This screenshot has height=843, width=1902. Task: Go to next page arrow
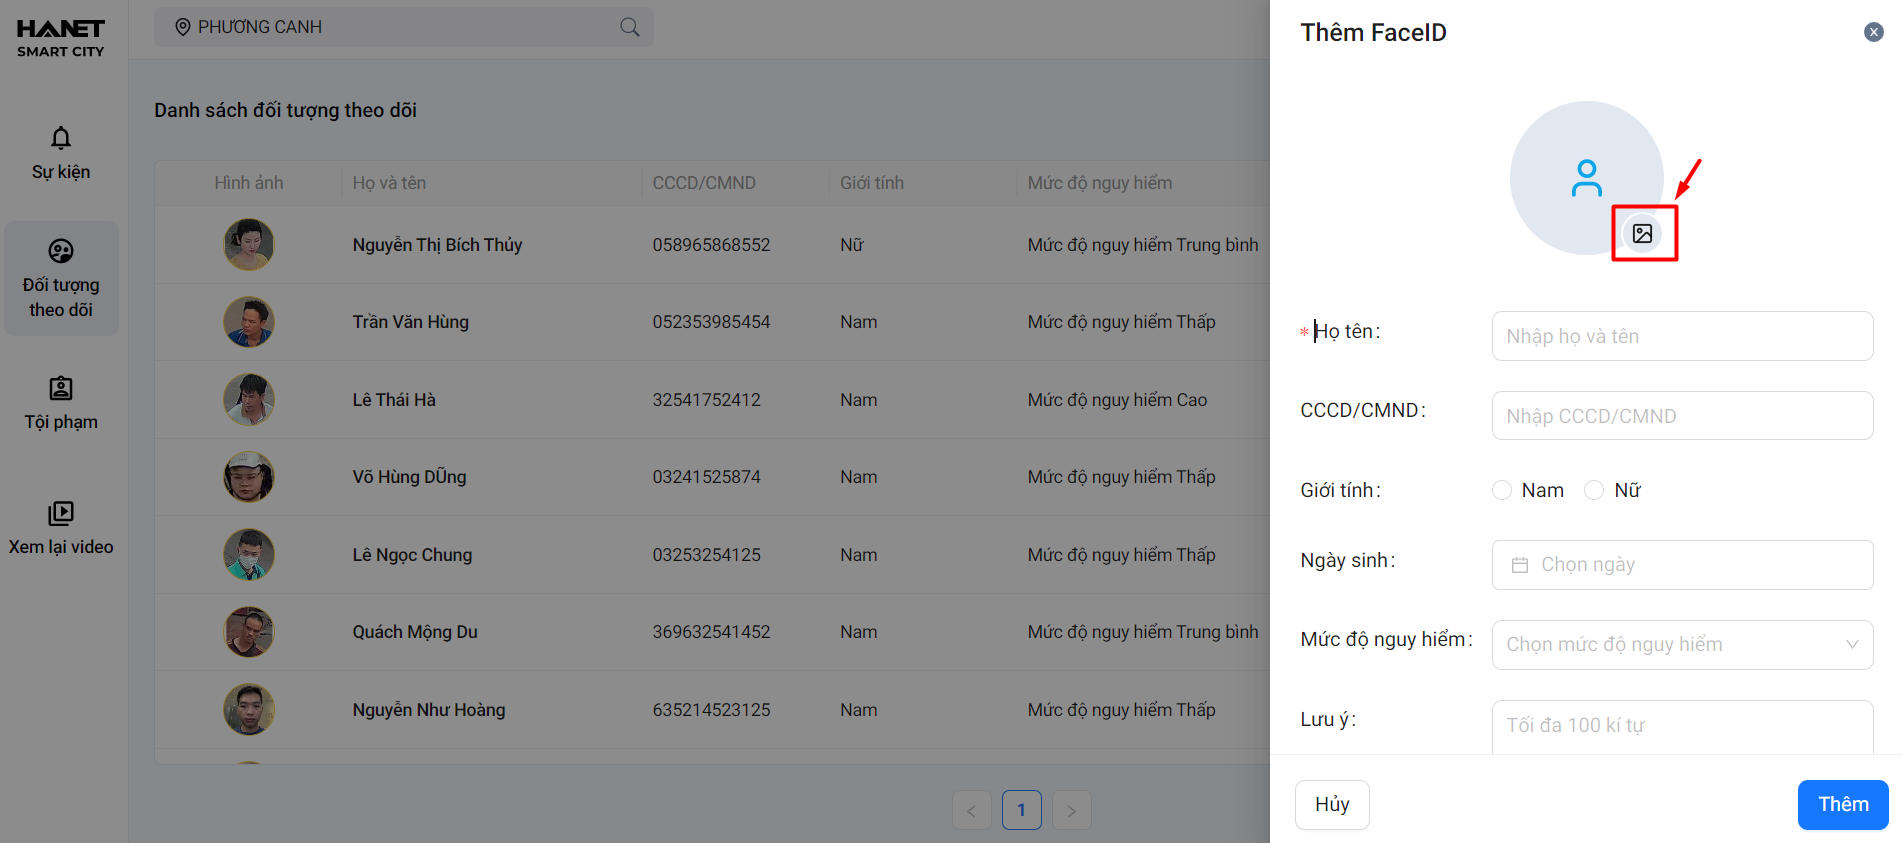pyautogui.click(x=1071, y=810)
